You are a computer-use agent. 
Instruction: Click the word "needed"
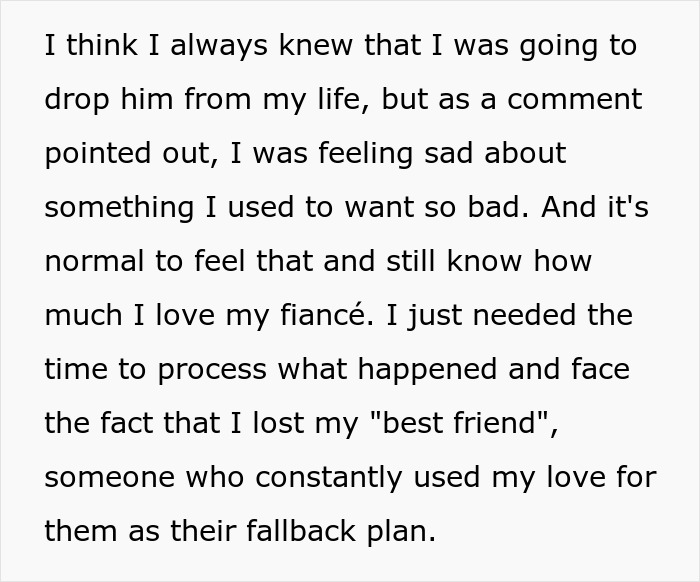(x=525, y=315)
